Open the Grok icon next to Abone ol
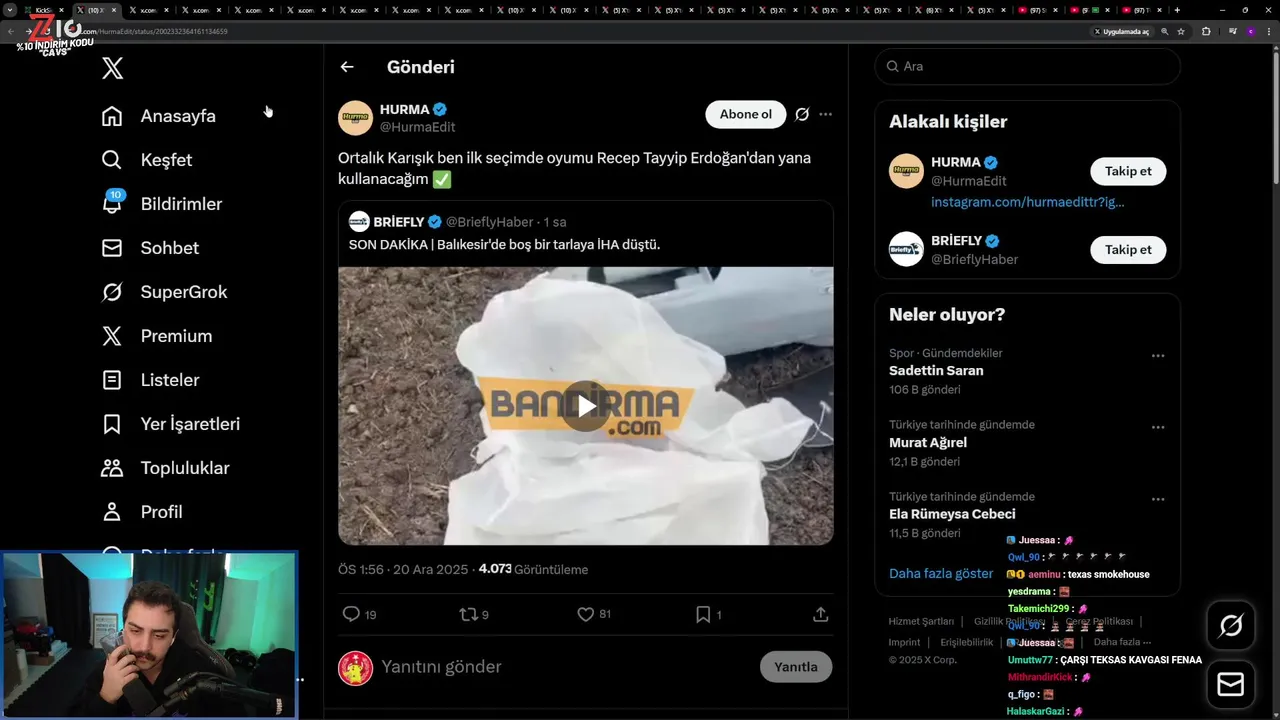 (802, 114)
